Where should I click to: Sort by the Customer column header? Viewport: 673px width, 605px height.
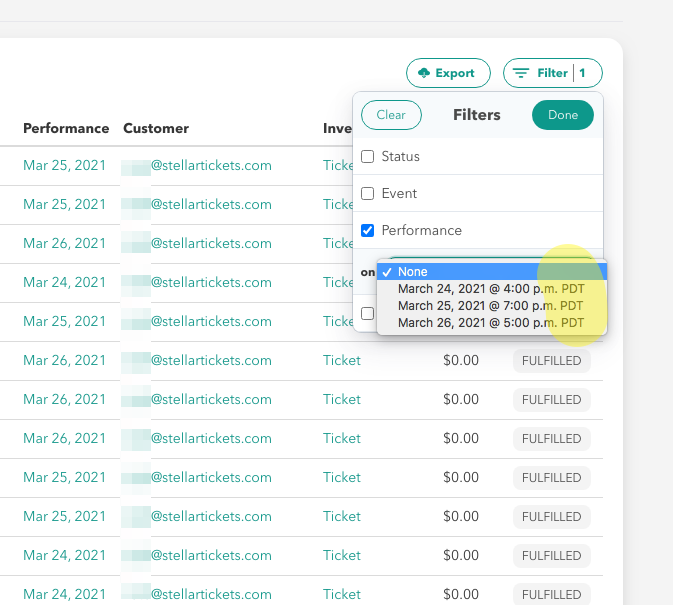[156, 128]
